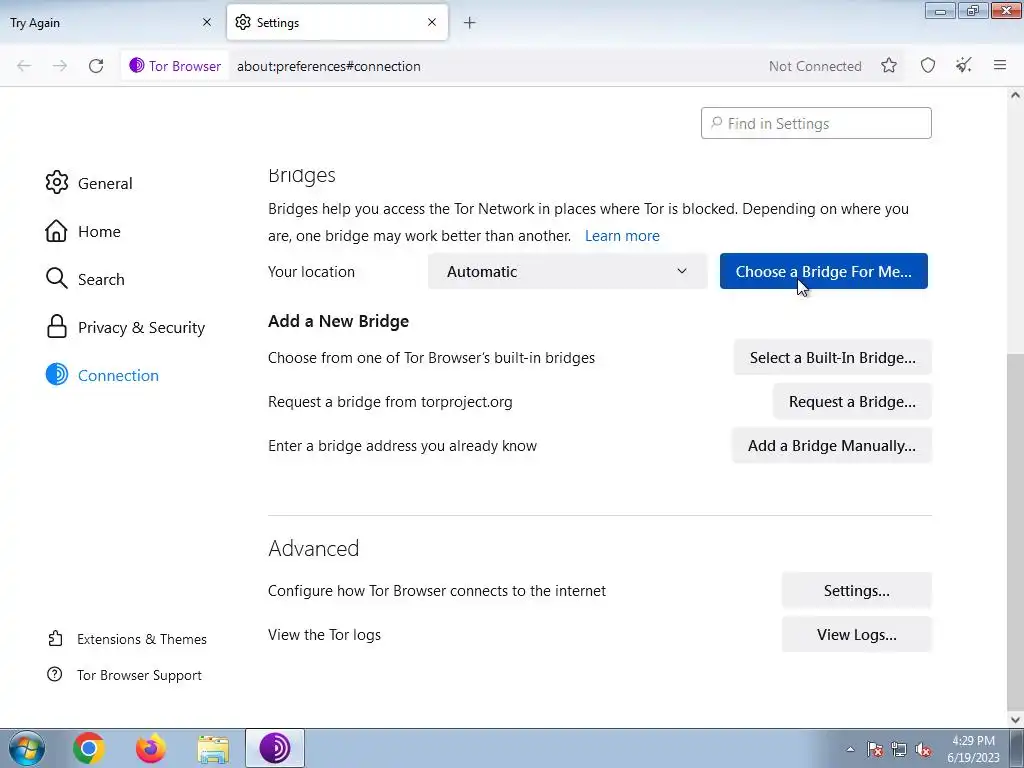This screenshot has height=768, width=1024.
Task: Click the forward arrow in the toolbar
Action: [x=59, y=66]
